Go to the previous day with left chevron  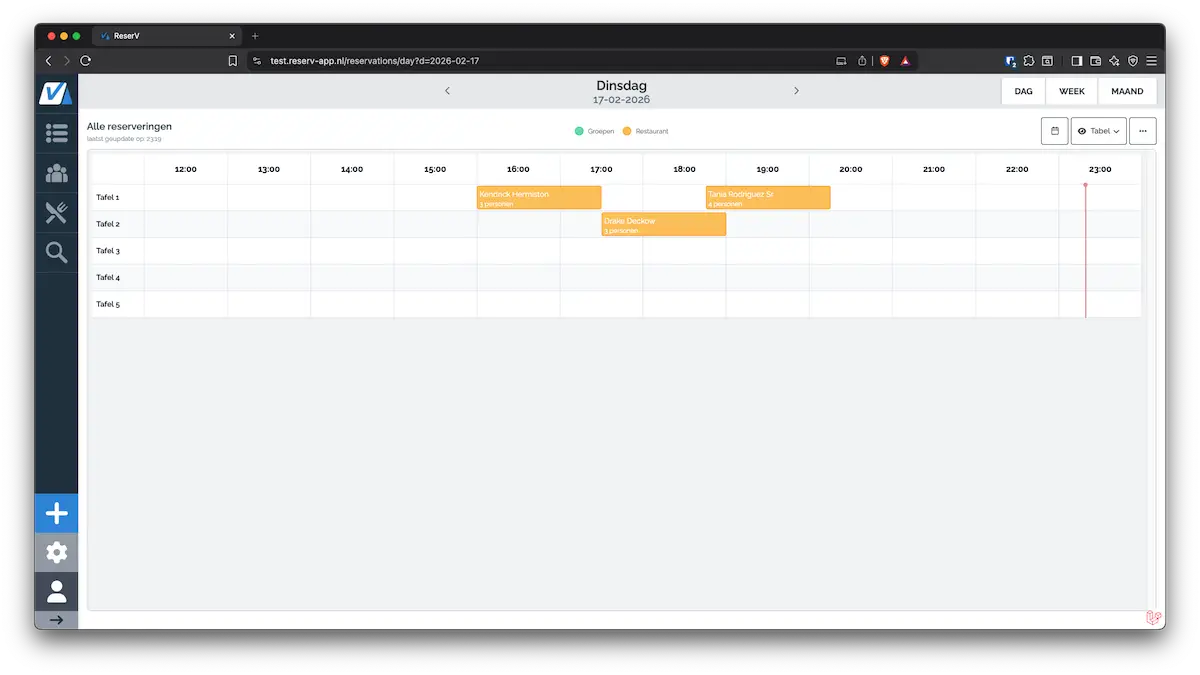(447, 91)
